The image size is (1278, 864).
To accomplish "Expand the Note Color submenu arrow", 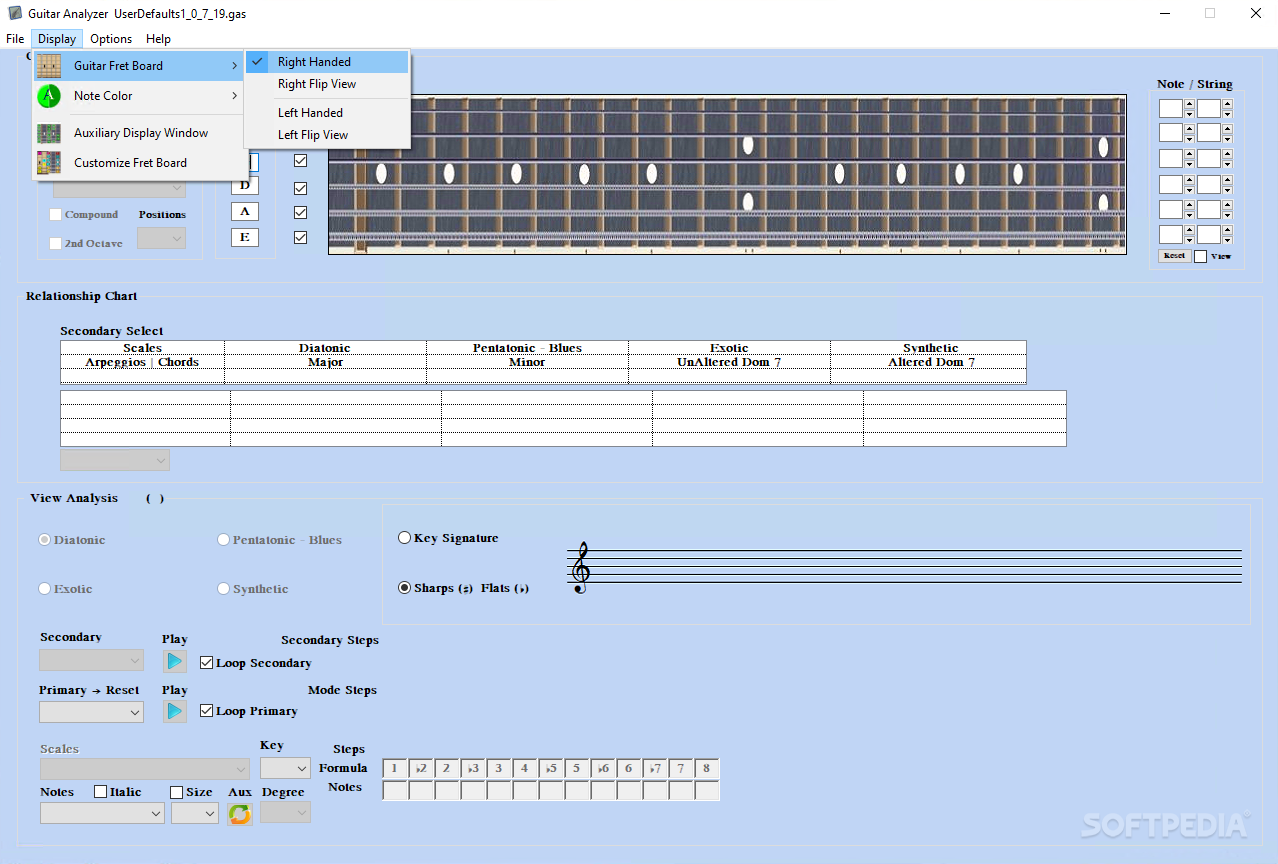I will tap(235, 96).
